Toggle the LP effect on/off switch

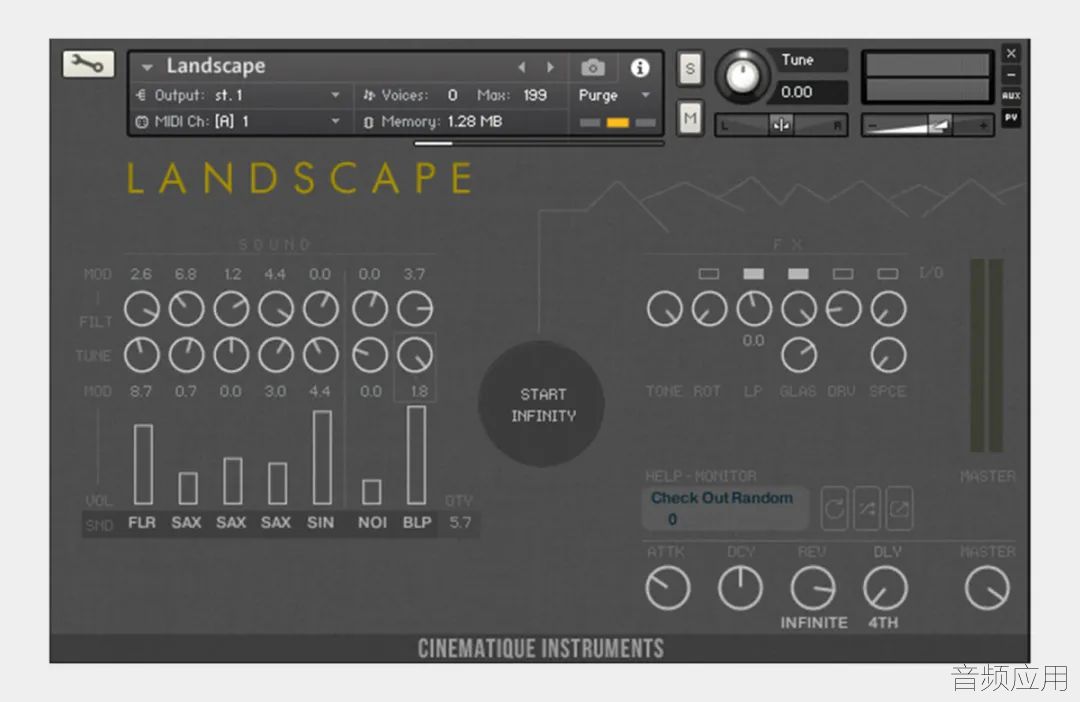coord(754,274)
